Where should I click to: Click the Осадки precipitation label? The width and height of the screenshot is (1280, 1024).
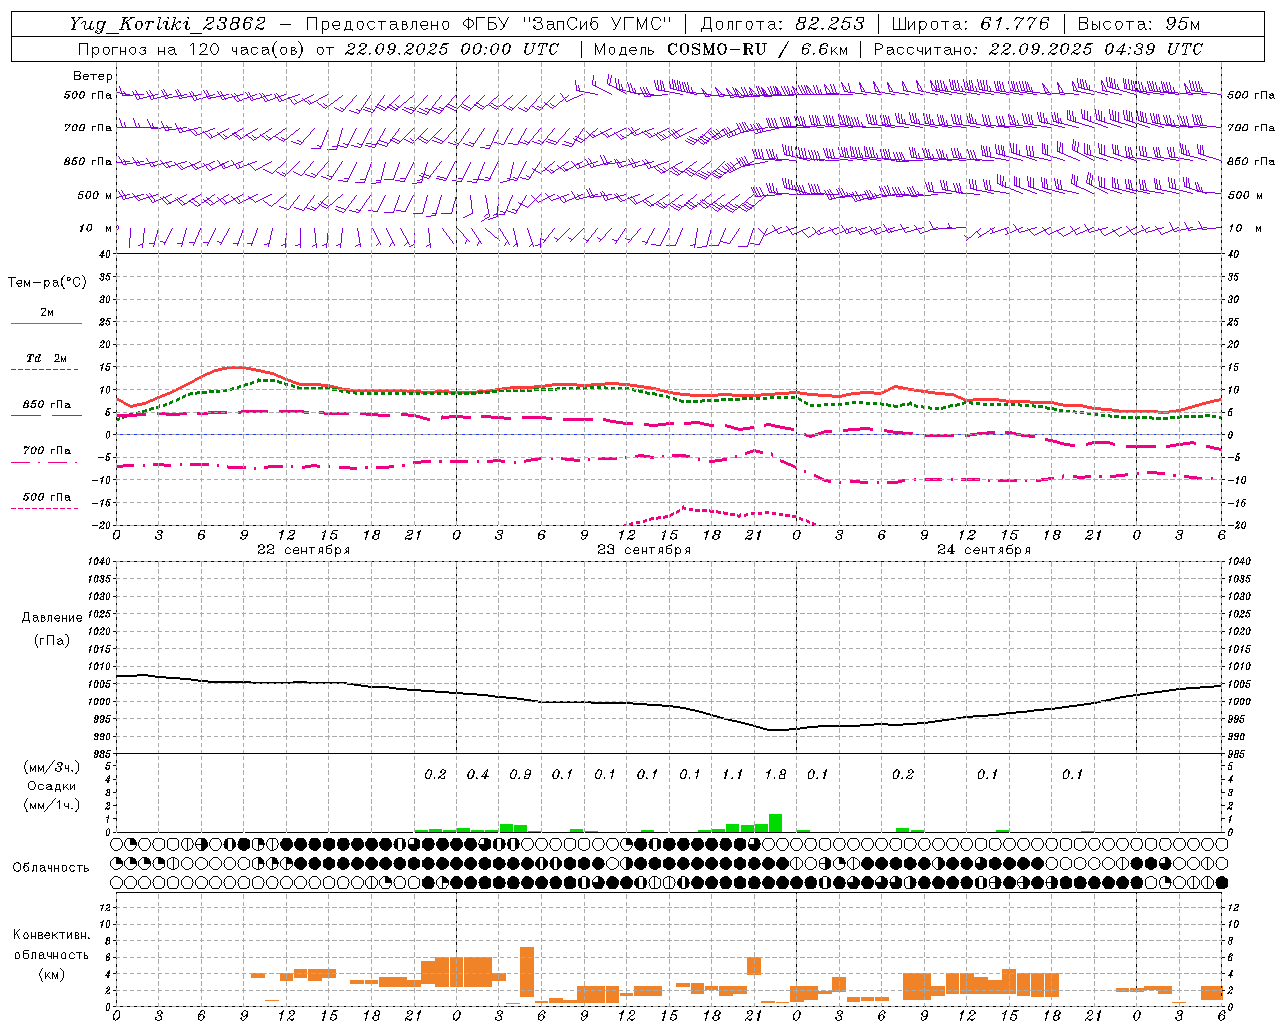pyautogui.click(x=51, y=786)
